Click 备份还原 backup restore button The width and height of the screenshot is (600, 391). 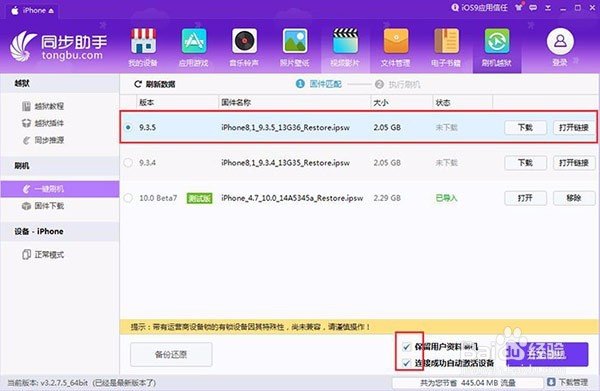171,354
